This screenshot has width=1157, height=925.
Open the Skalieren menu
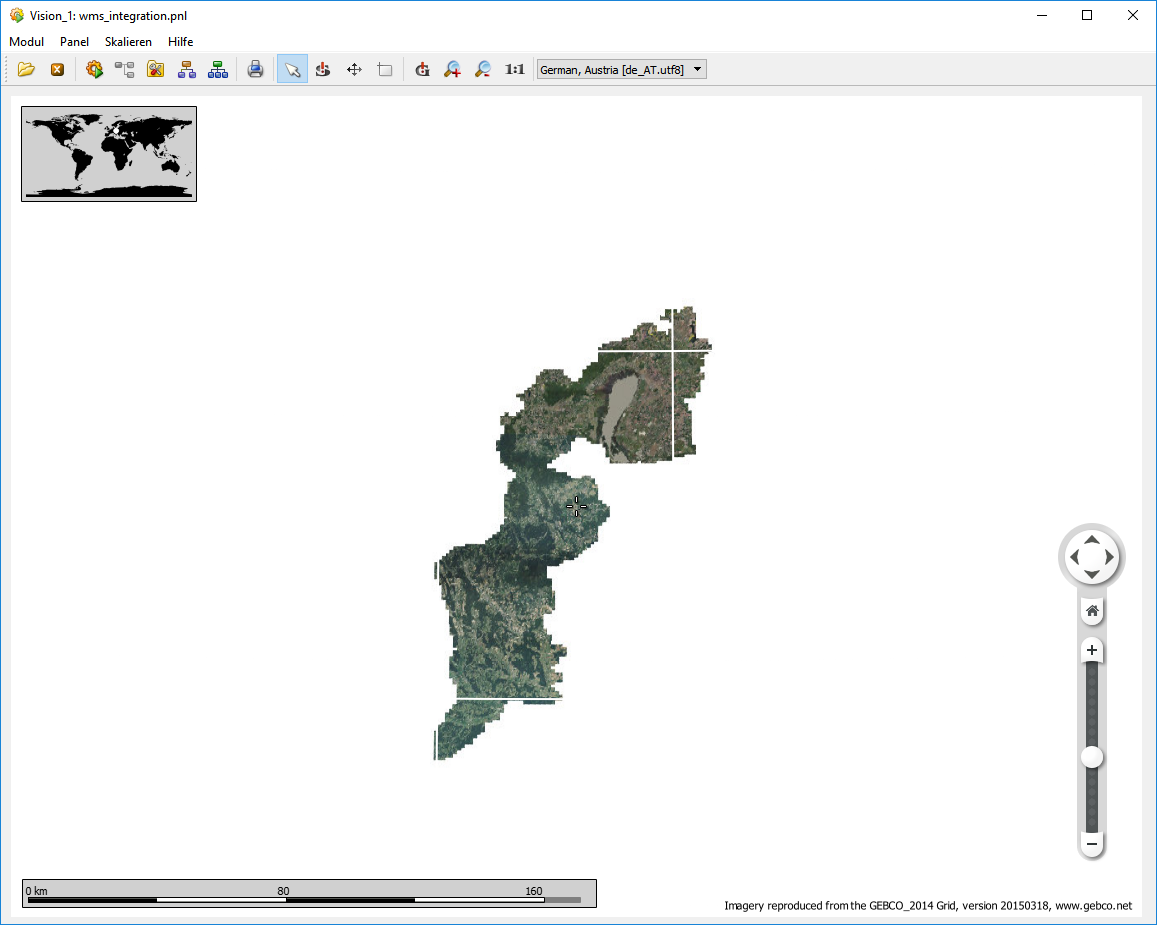click(x=128, y=42)
